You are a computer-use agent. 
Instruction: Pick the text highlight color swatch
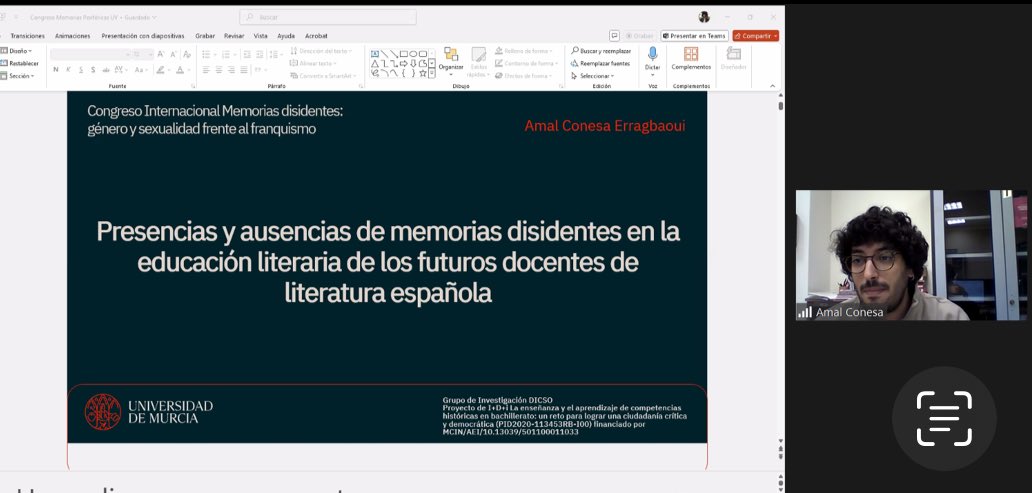point(162,70)
